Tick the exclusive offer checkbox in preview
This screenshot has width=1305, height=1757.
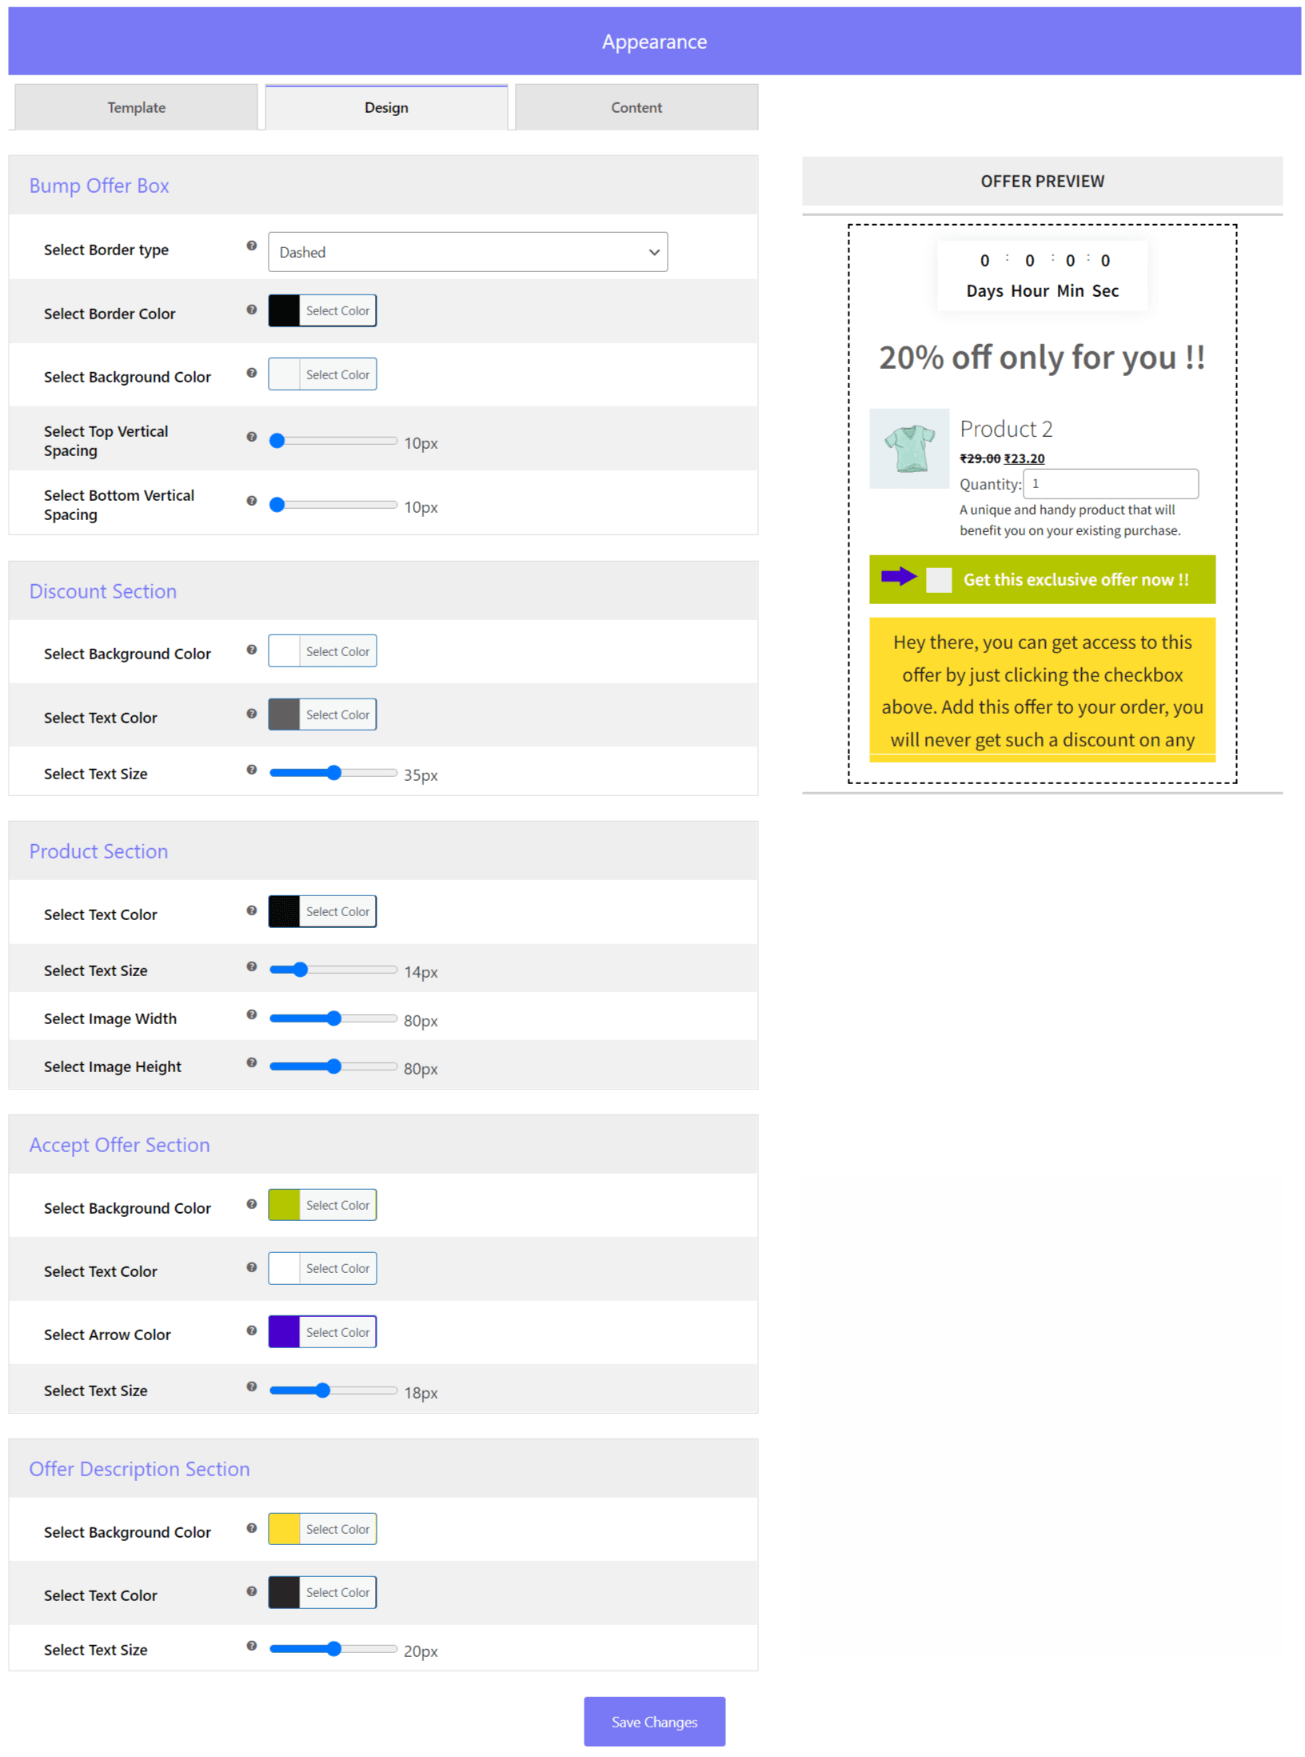939,580
